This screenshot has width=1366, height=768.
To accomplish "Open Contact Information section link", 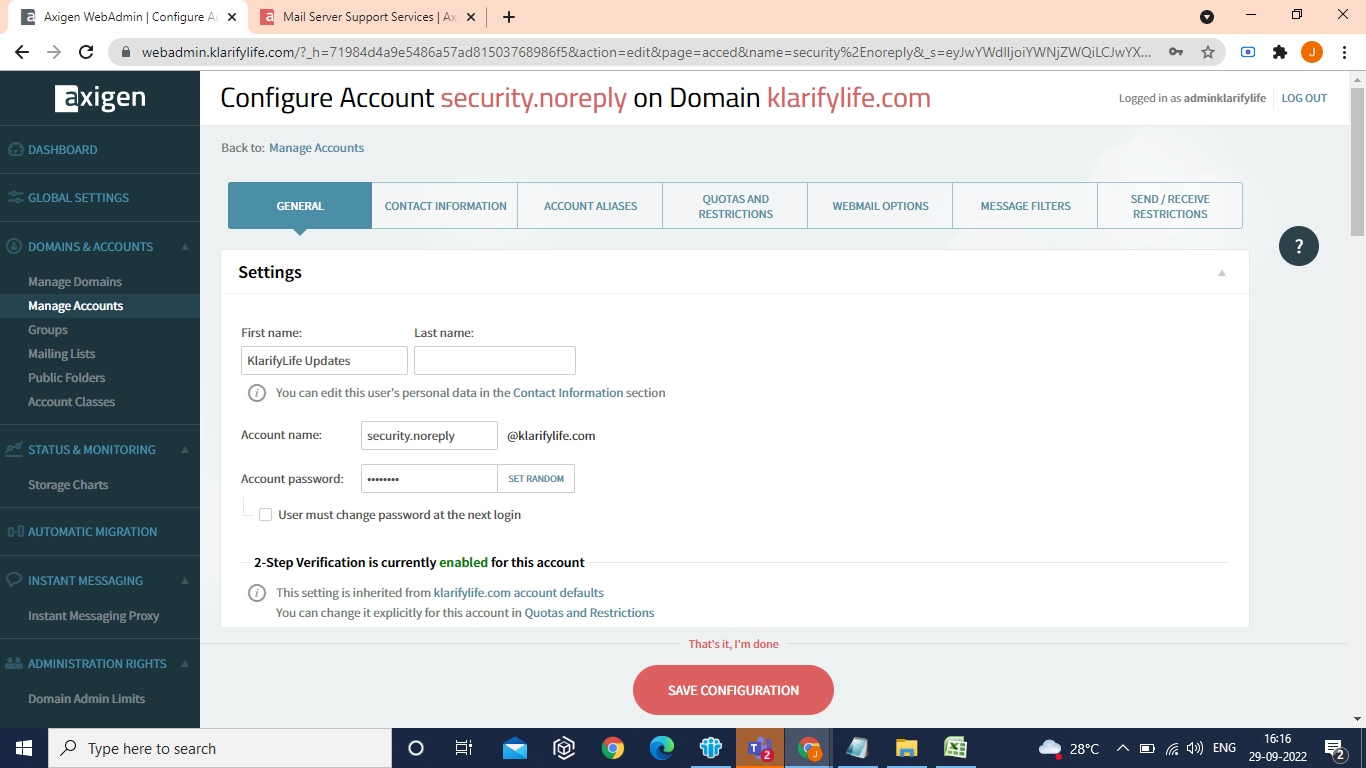I will 568,393.
